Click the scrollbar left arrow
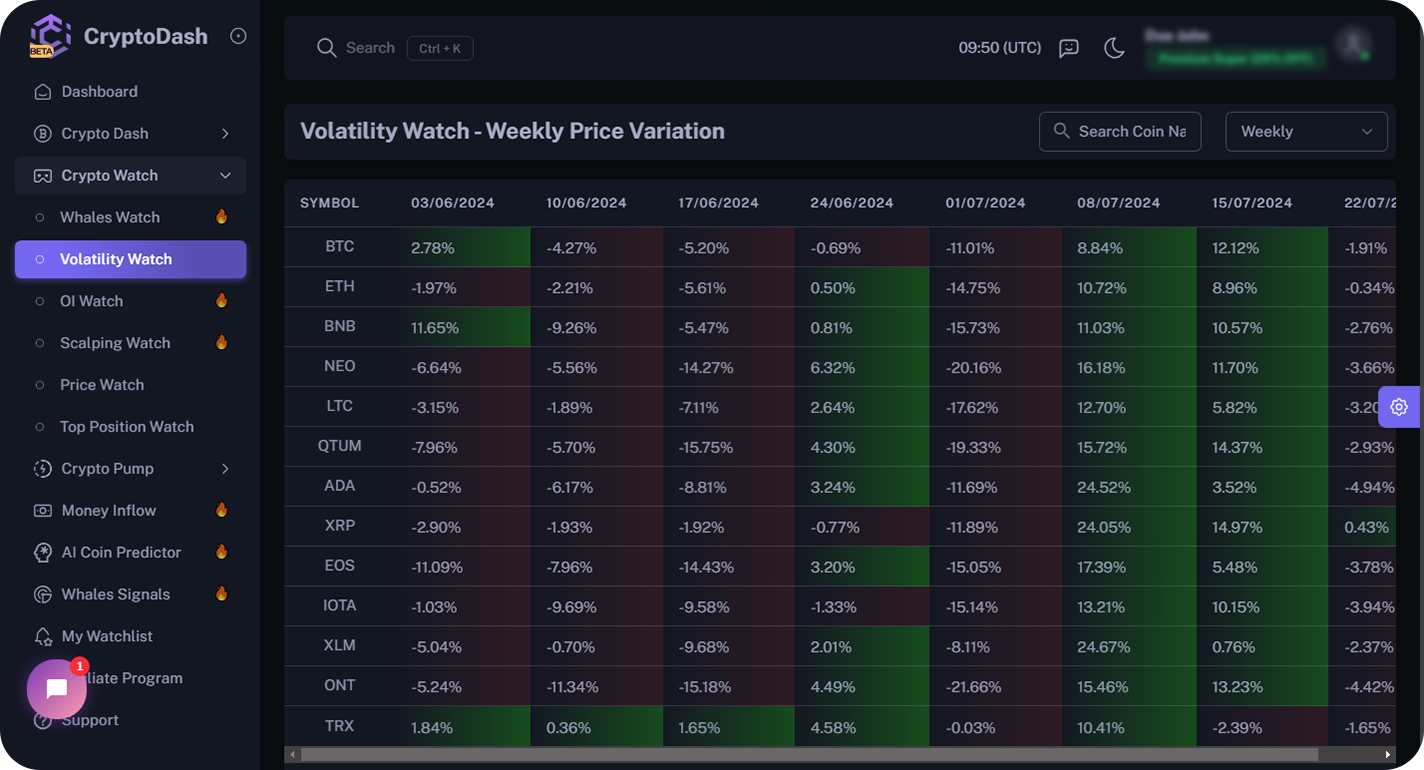Viewport: 1424px width, 770px height. pos(291,755)
